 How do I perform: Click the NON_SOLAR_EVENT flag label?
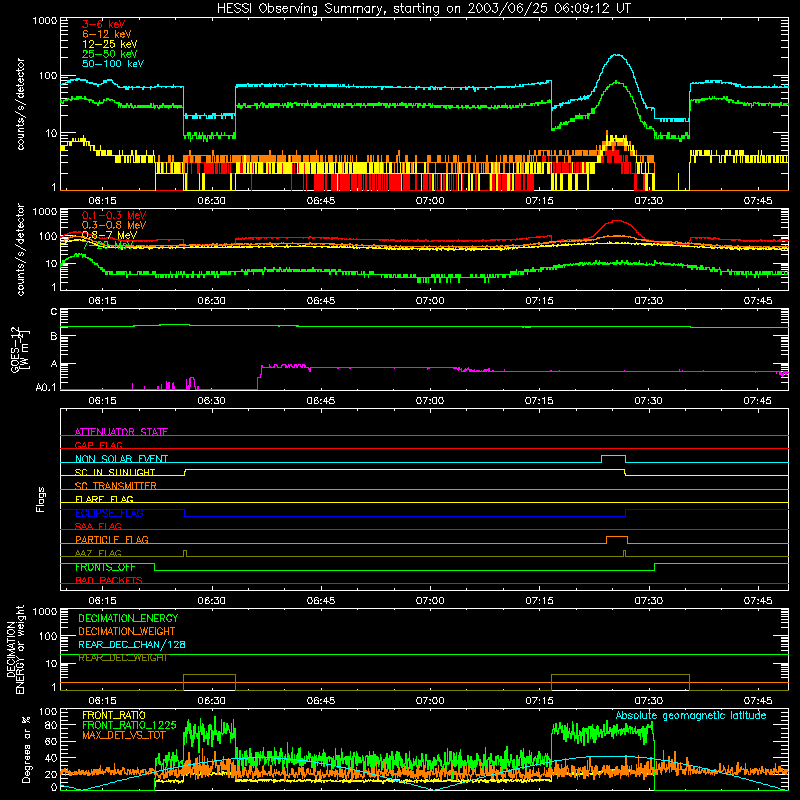coord(121,459)
